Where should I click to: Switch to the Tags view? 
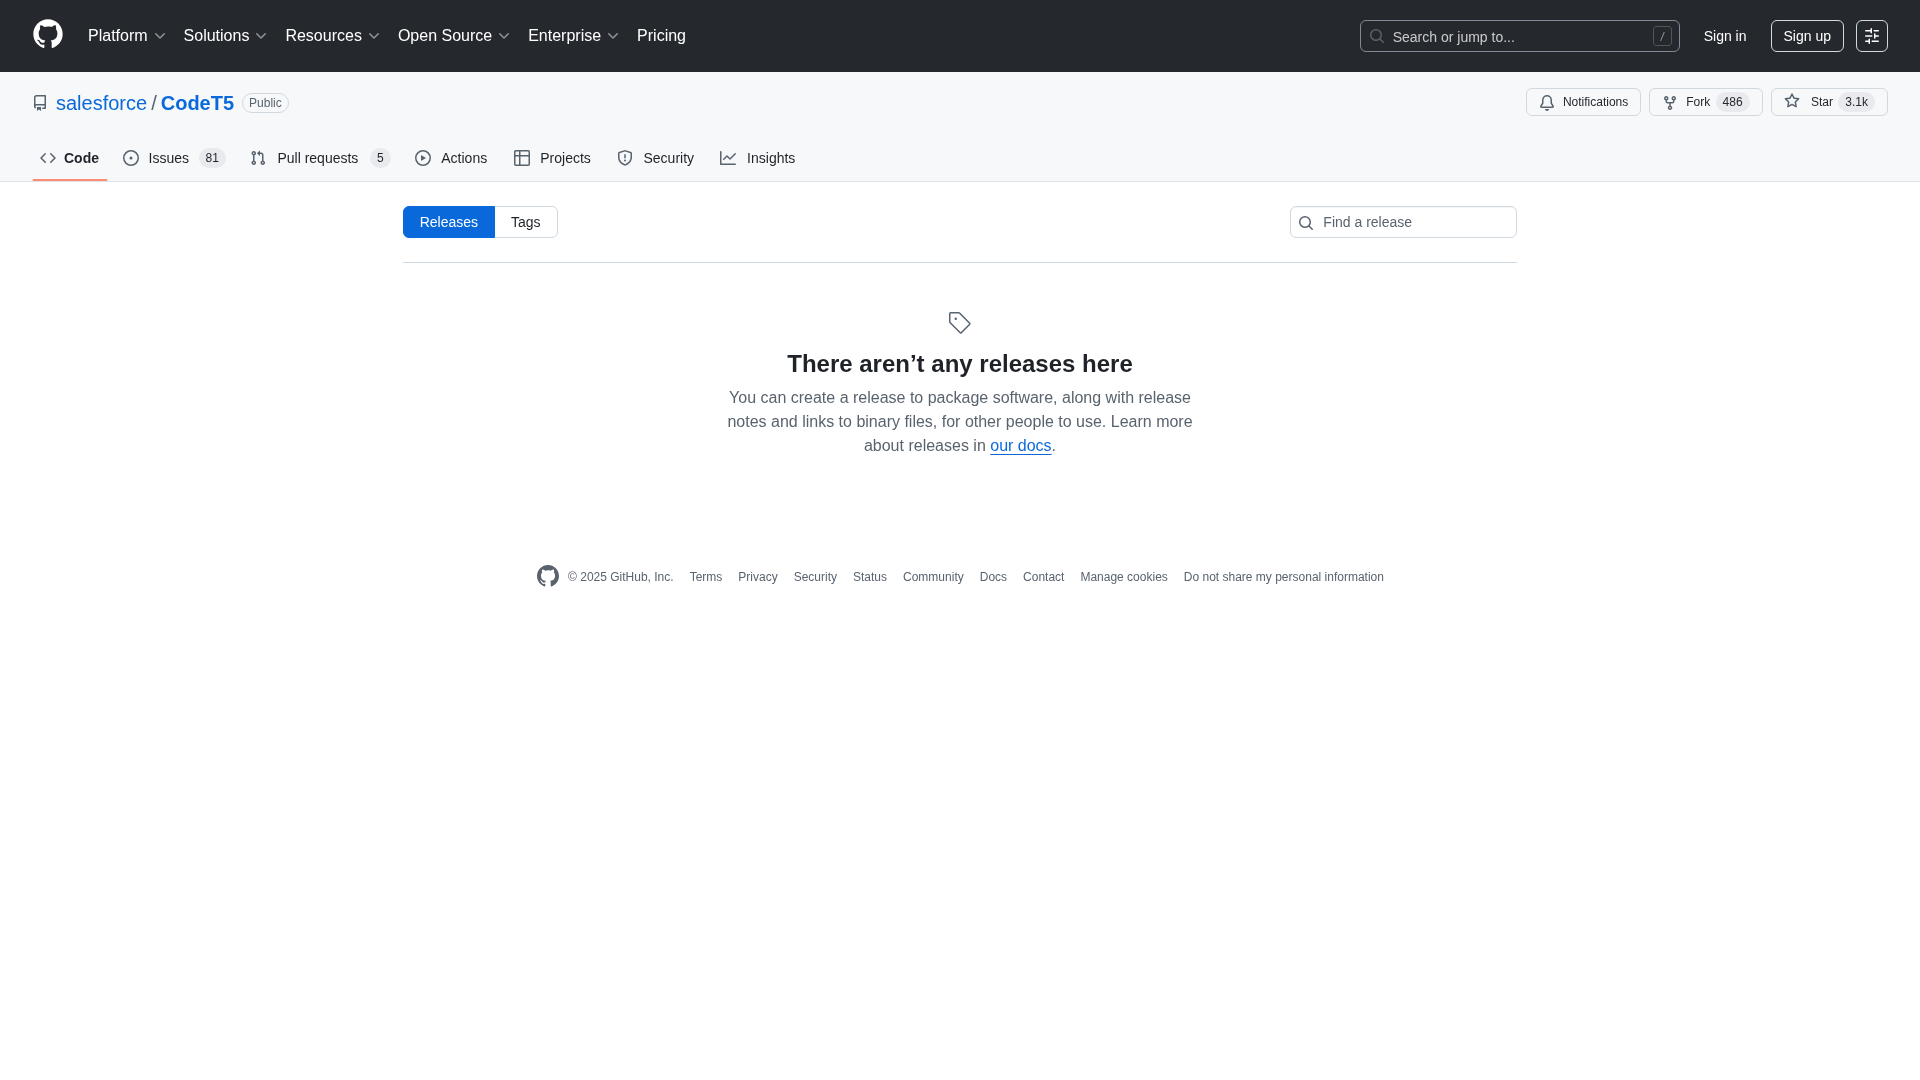pyautogui.click(x=525, y=222)
